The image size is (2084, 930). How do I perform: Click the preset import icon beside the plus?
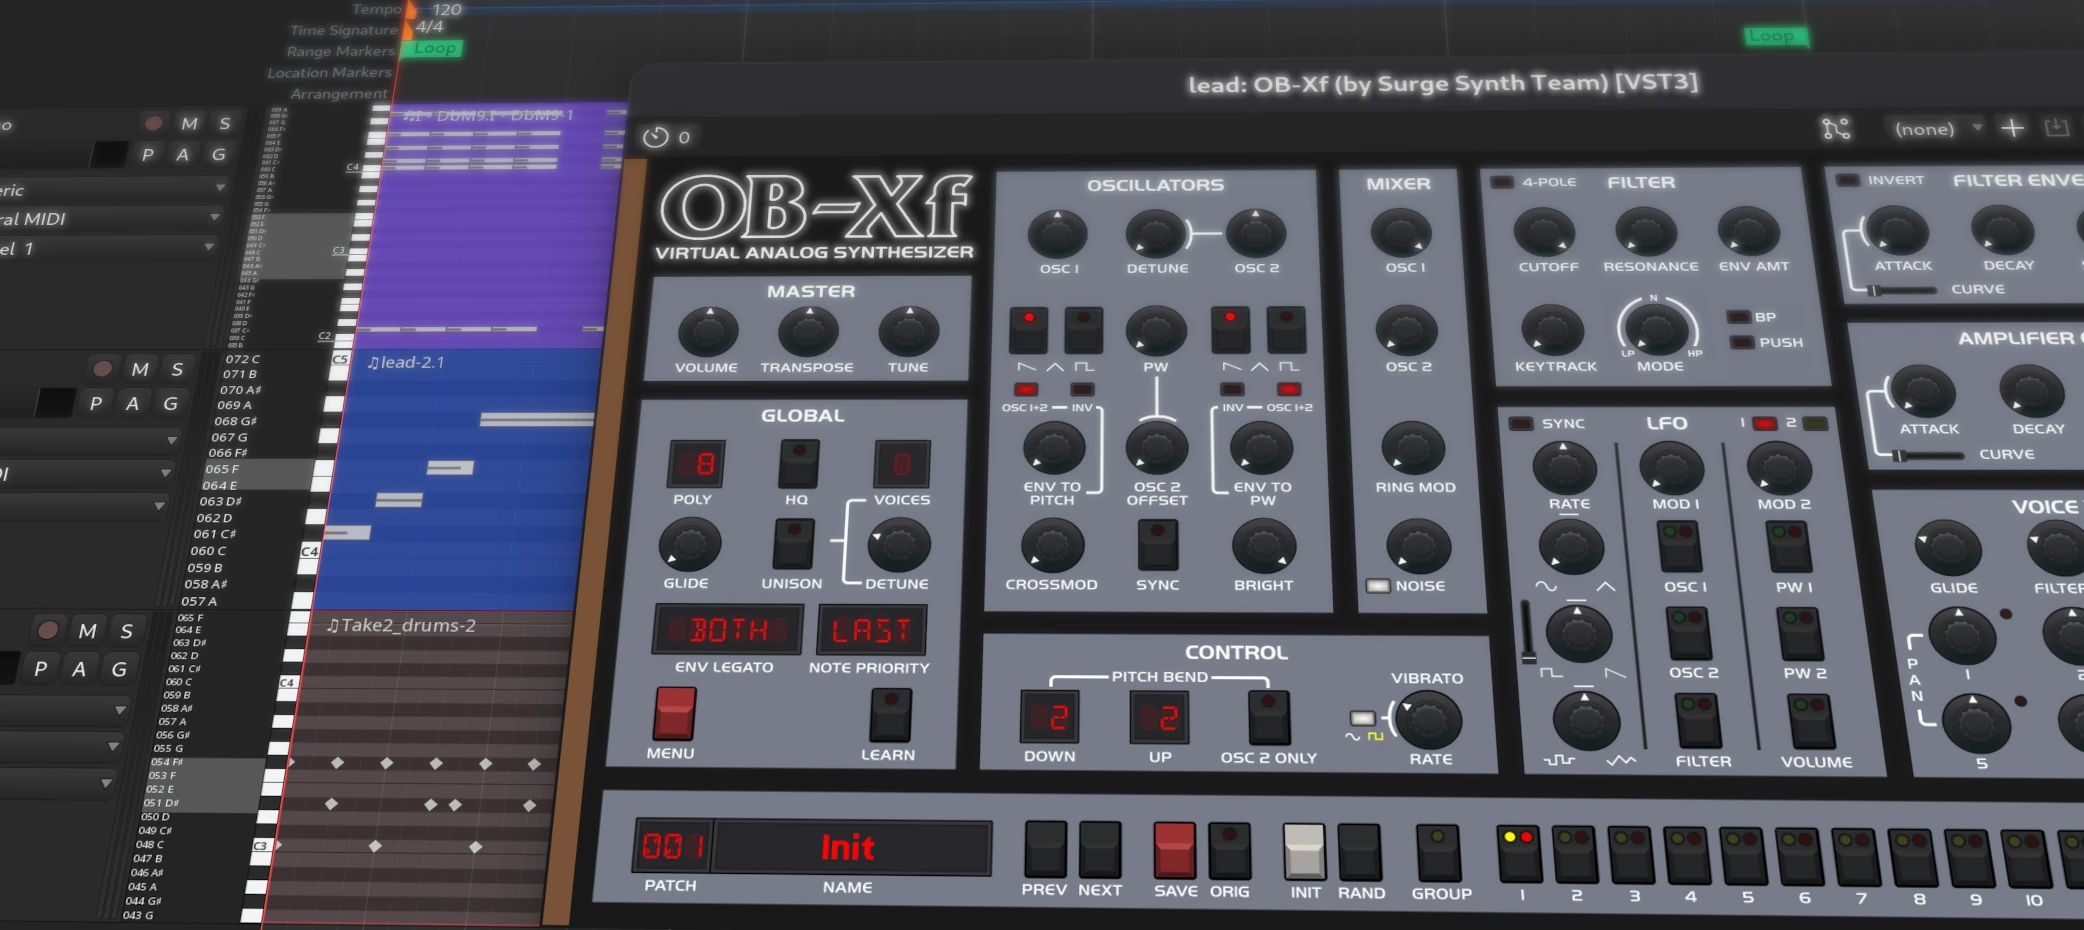click(2058, 128)
